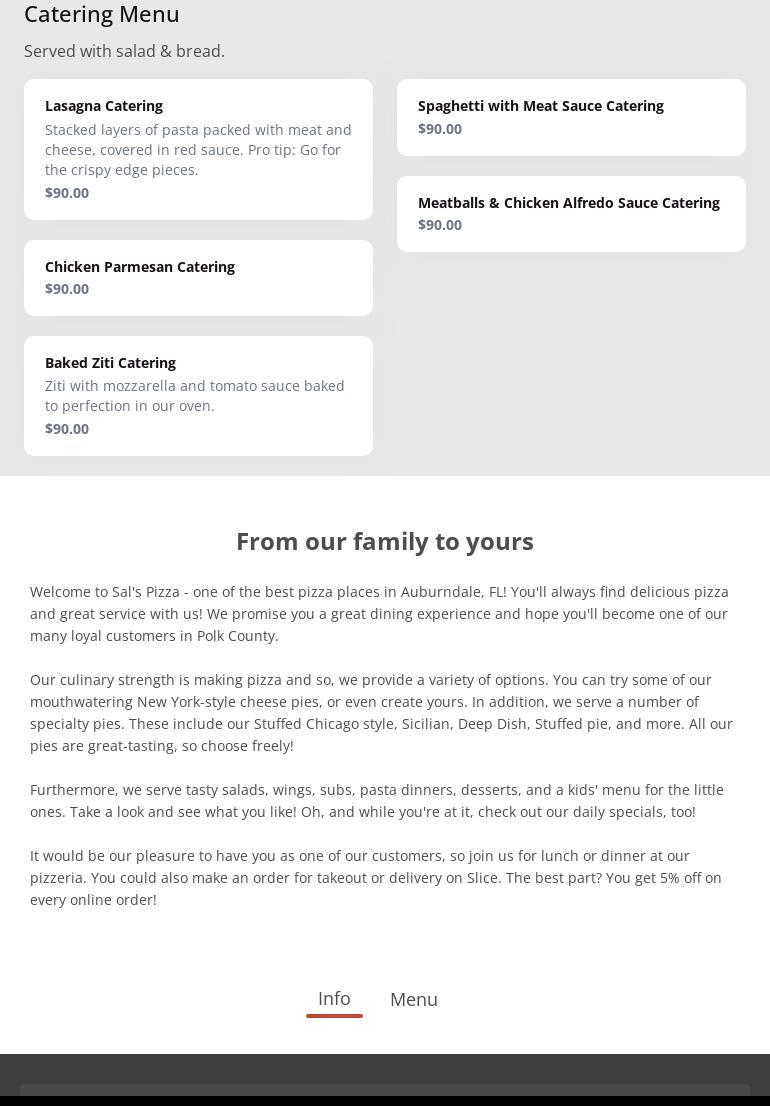Click the 'Our culinary strength' paragraph
The image size is (770, 1106).
click(380, 712)
